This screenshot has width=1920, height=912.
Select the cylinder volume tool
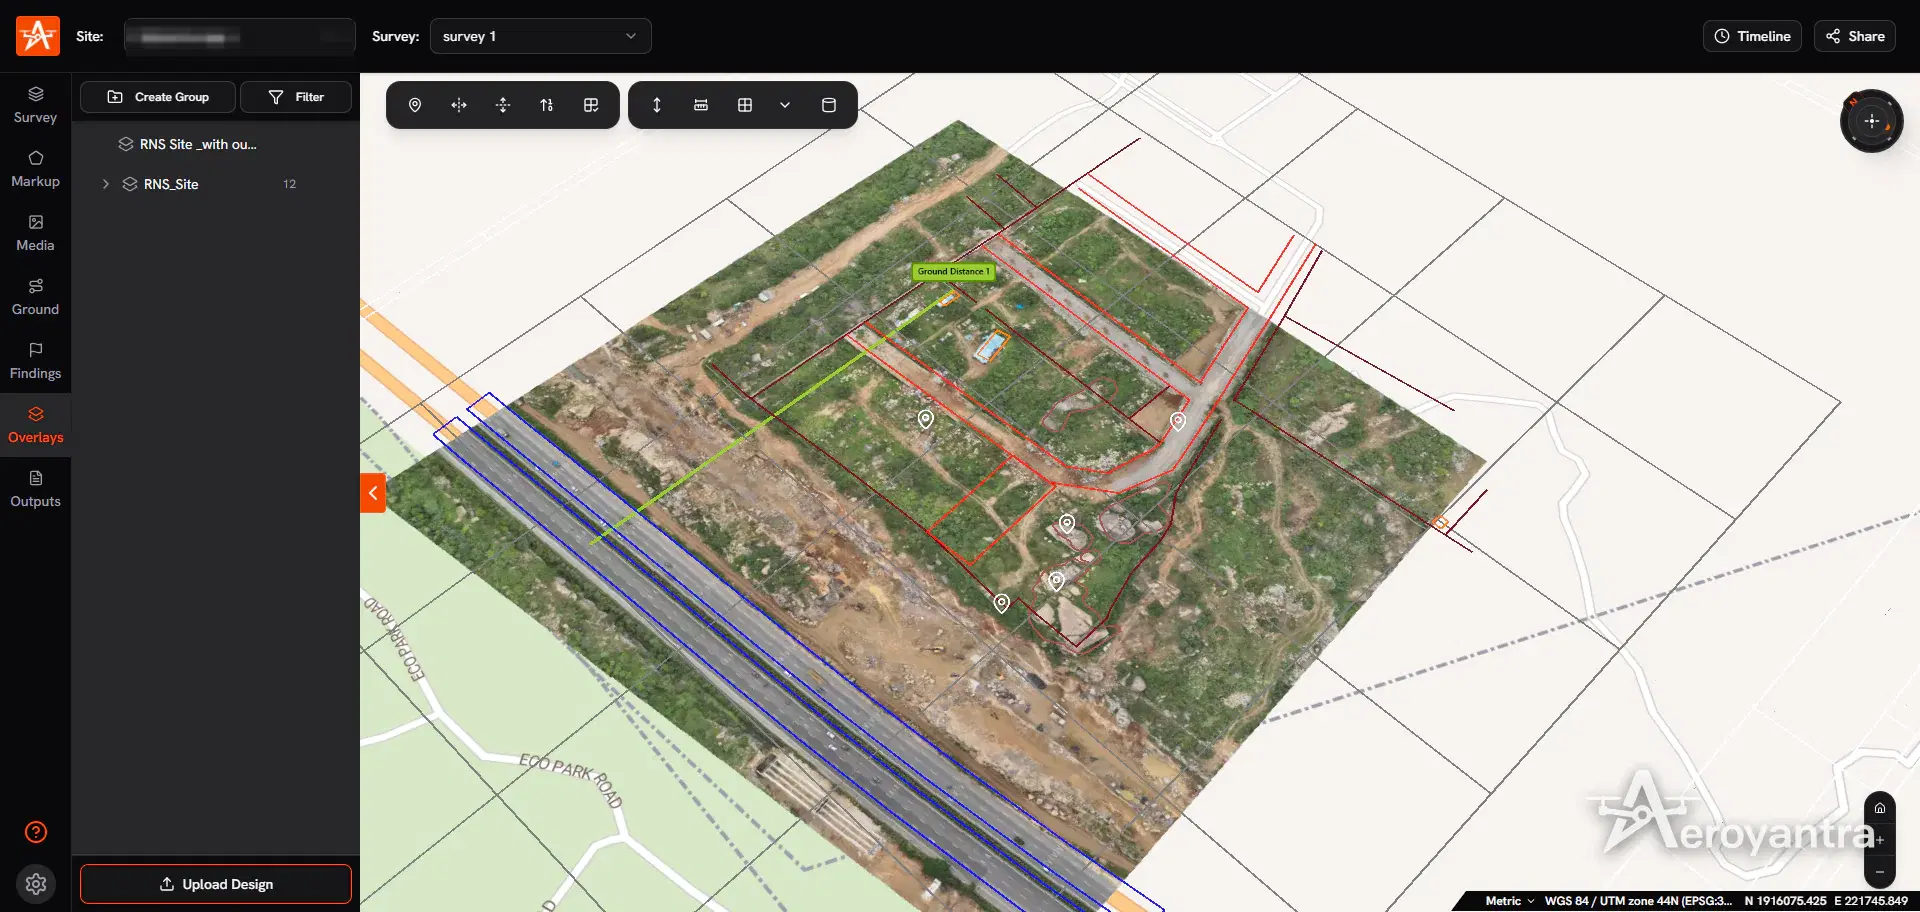829,105
